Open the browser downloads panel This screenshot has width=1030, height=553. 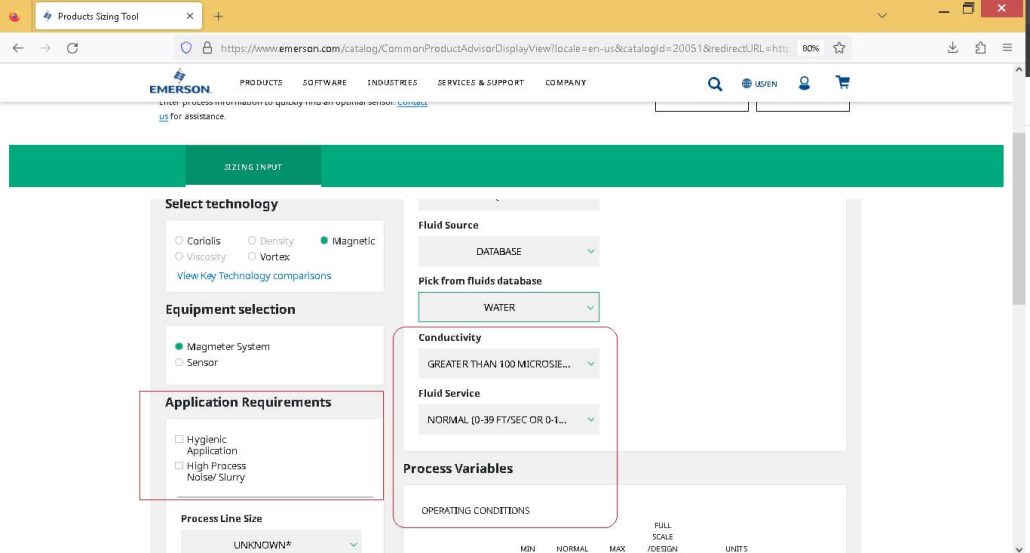click(x=952, y=48)
